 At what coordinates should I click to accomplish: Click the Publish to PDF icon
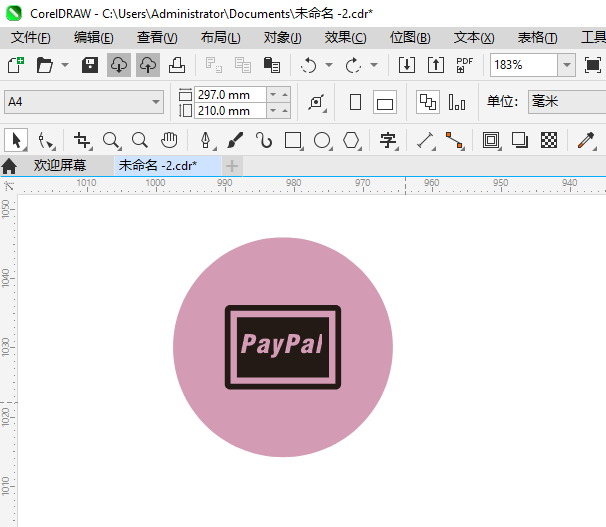tap(465, 65)
